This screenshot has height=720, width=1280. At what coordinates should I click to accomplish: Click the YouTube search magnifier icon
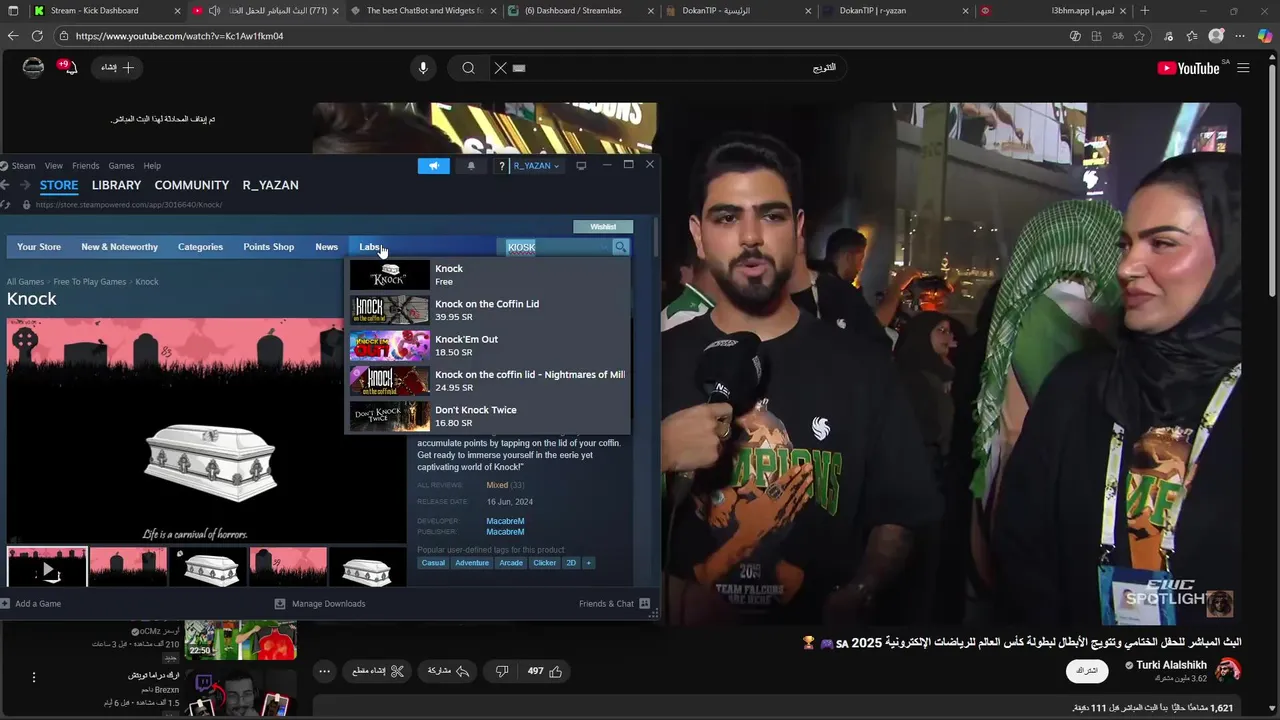pyautogui.click(x=469, y=68)
